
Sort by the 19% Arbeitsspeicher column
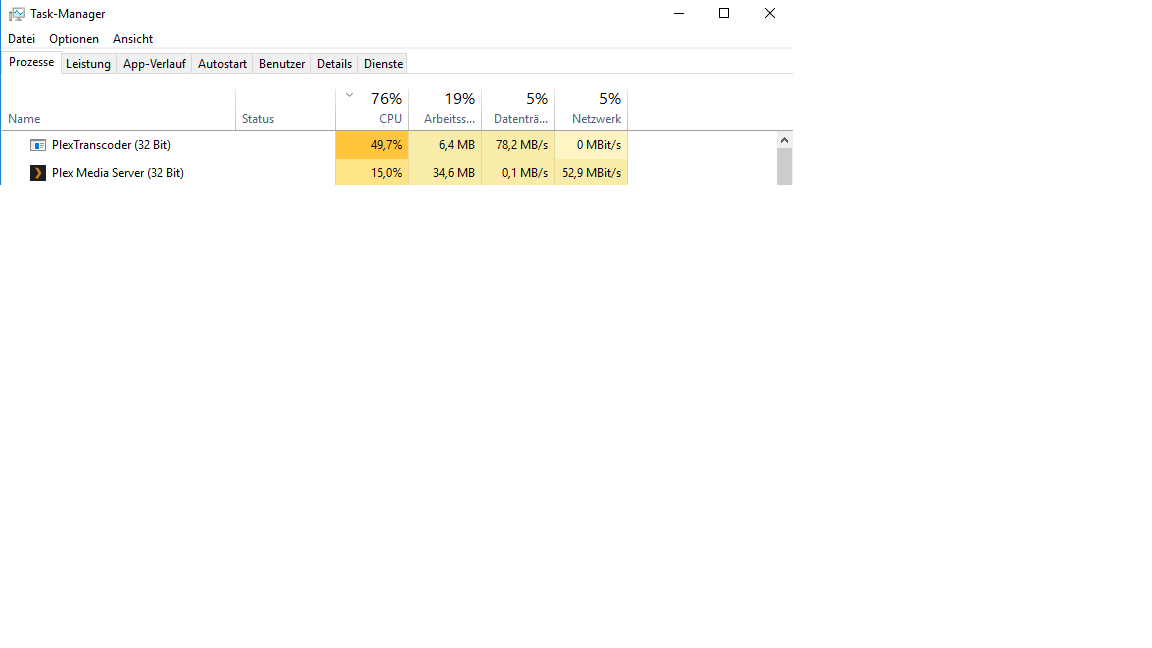click(445, 109)
